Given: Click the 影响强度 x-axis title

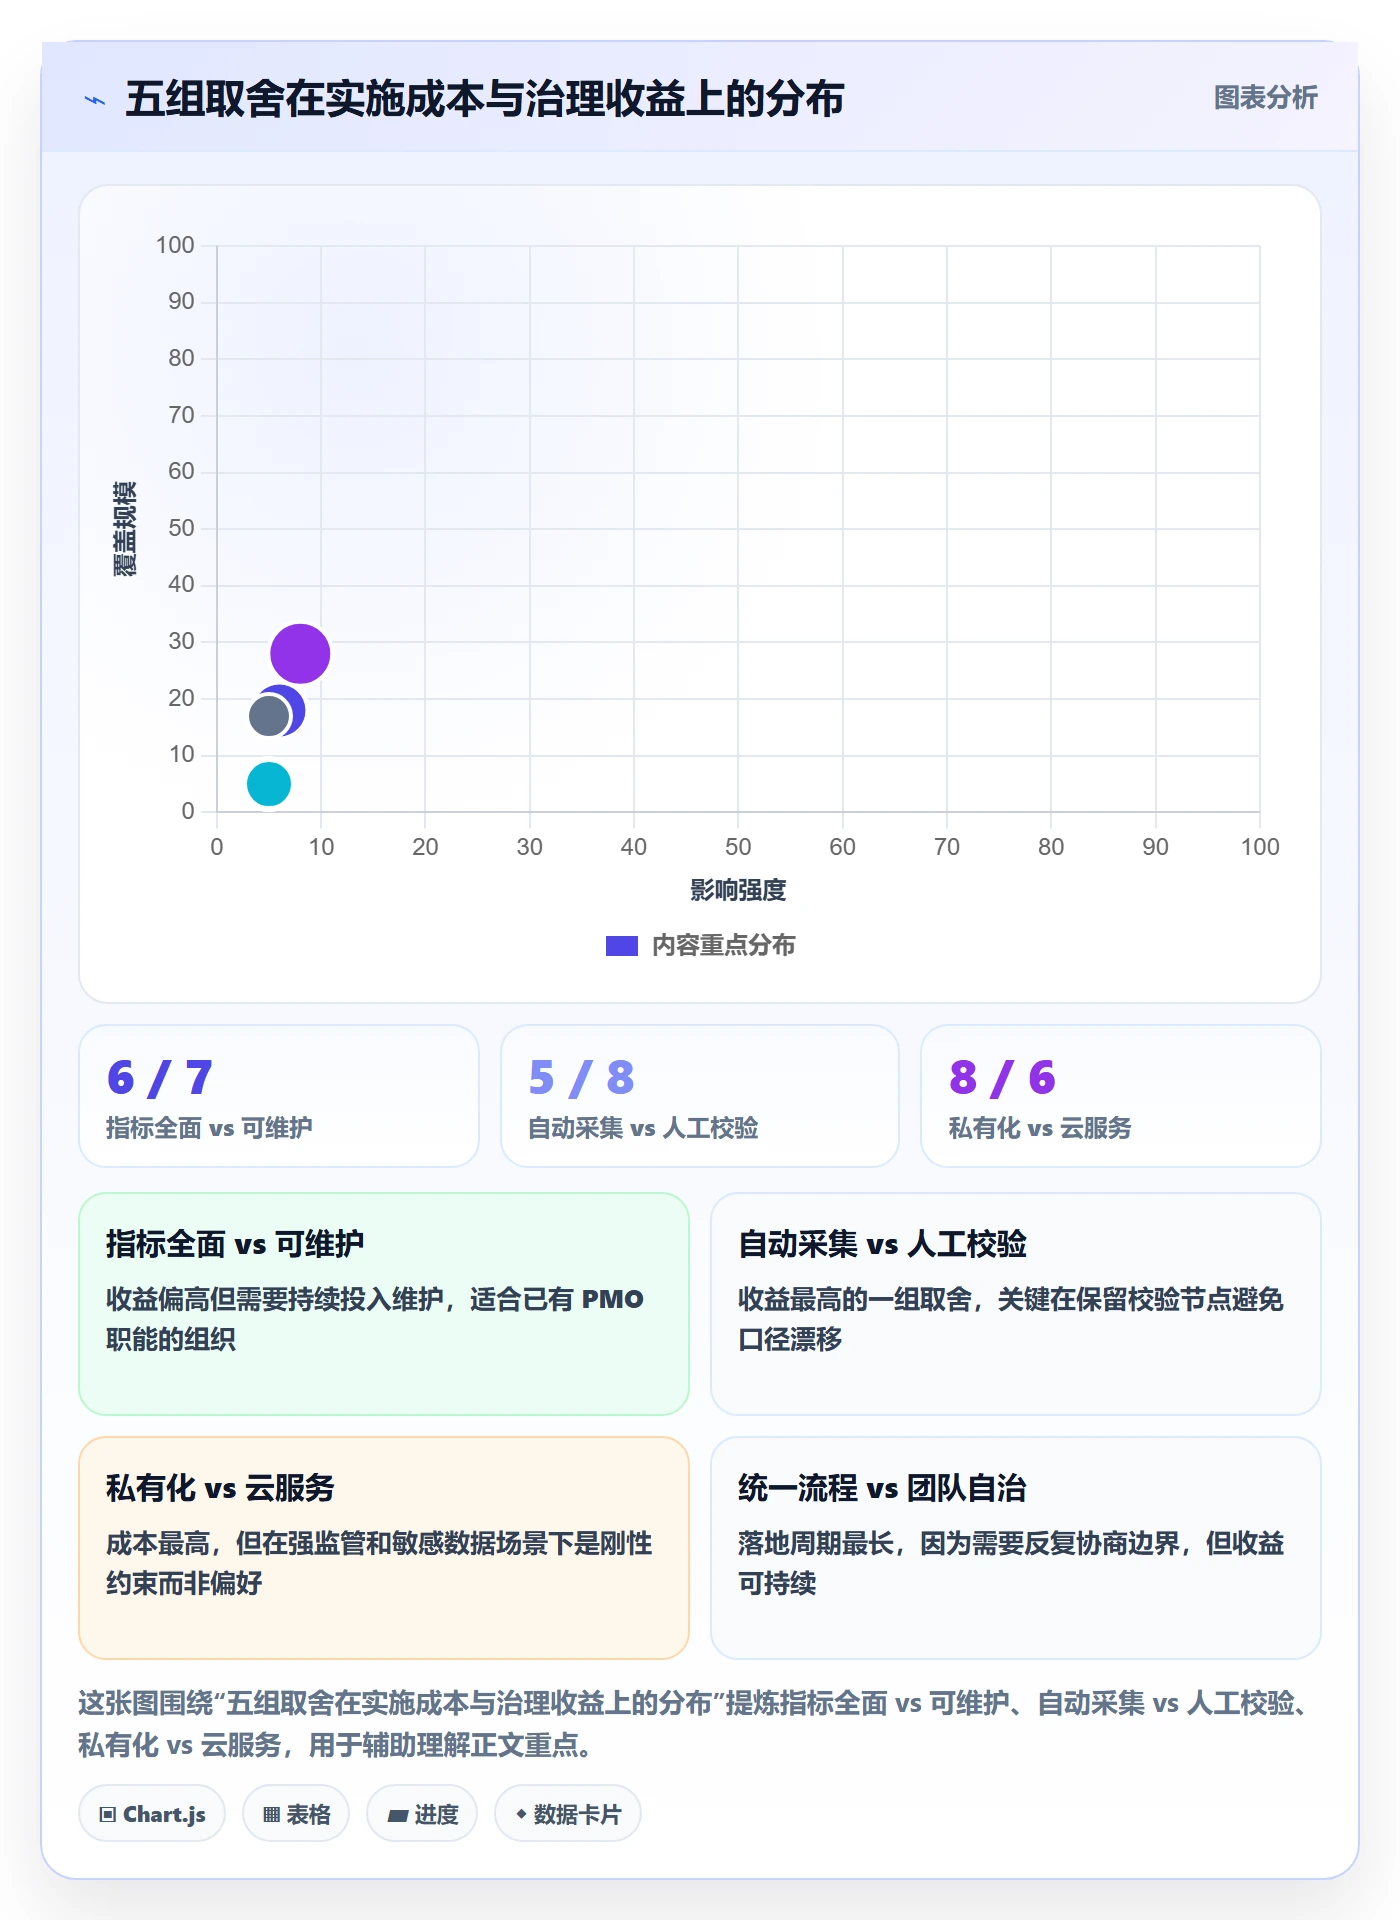Looking at the screenshot, I should pos(738,890).
